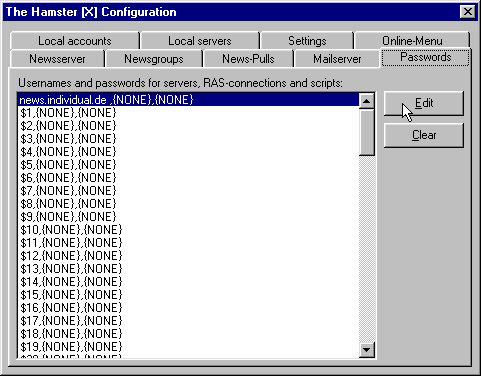
Task: Select the $11,{NONE},{NONE} entry
Action: click(x=188, y=243)
